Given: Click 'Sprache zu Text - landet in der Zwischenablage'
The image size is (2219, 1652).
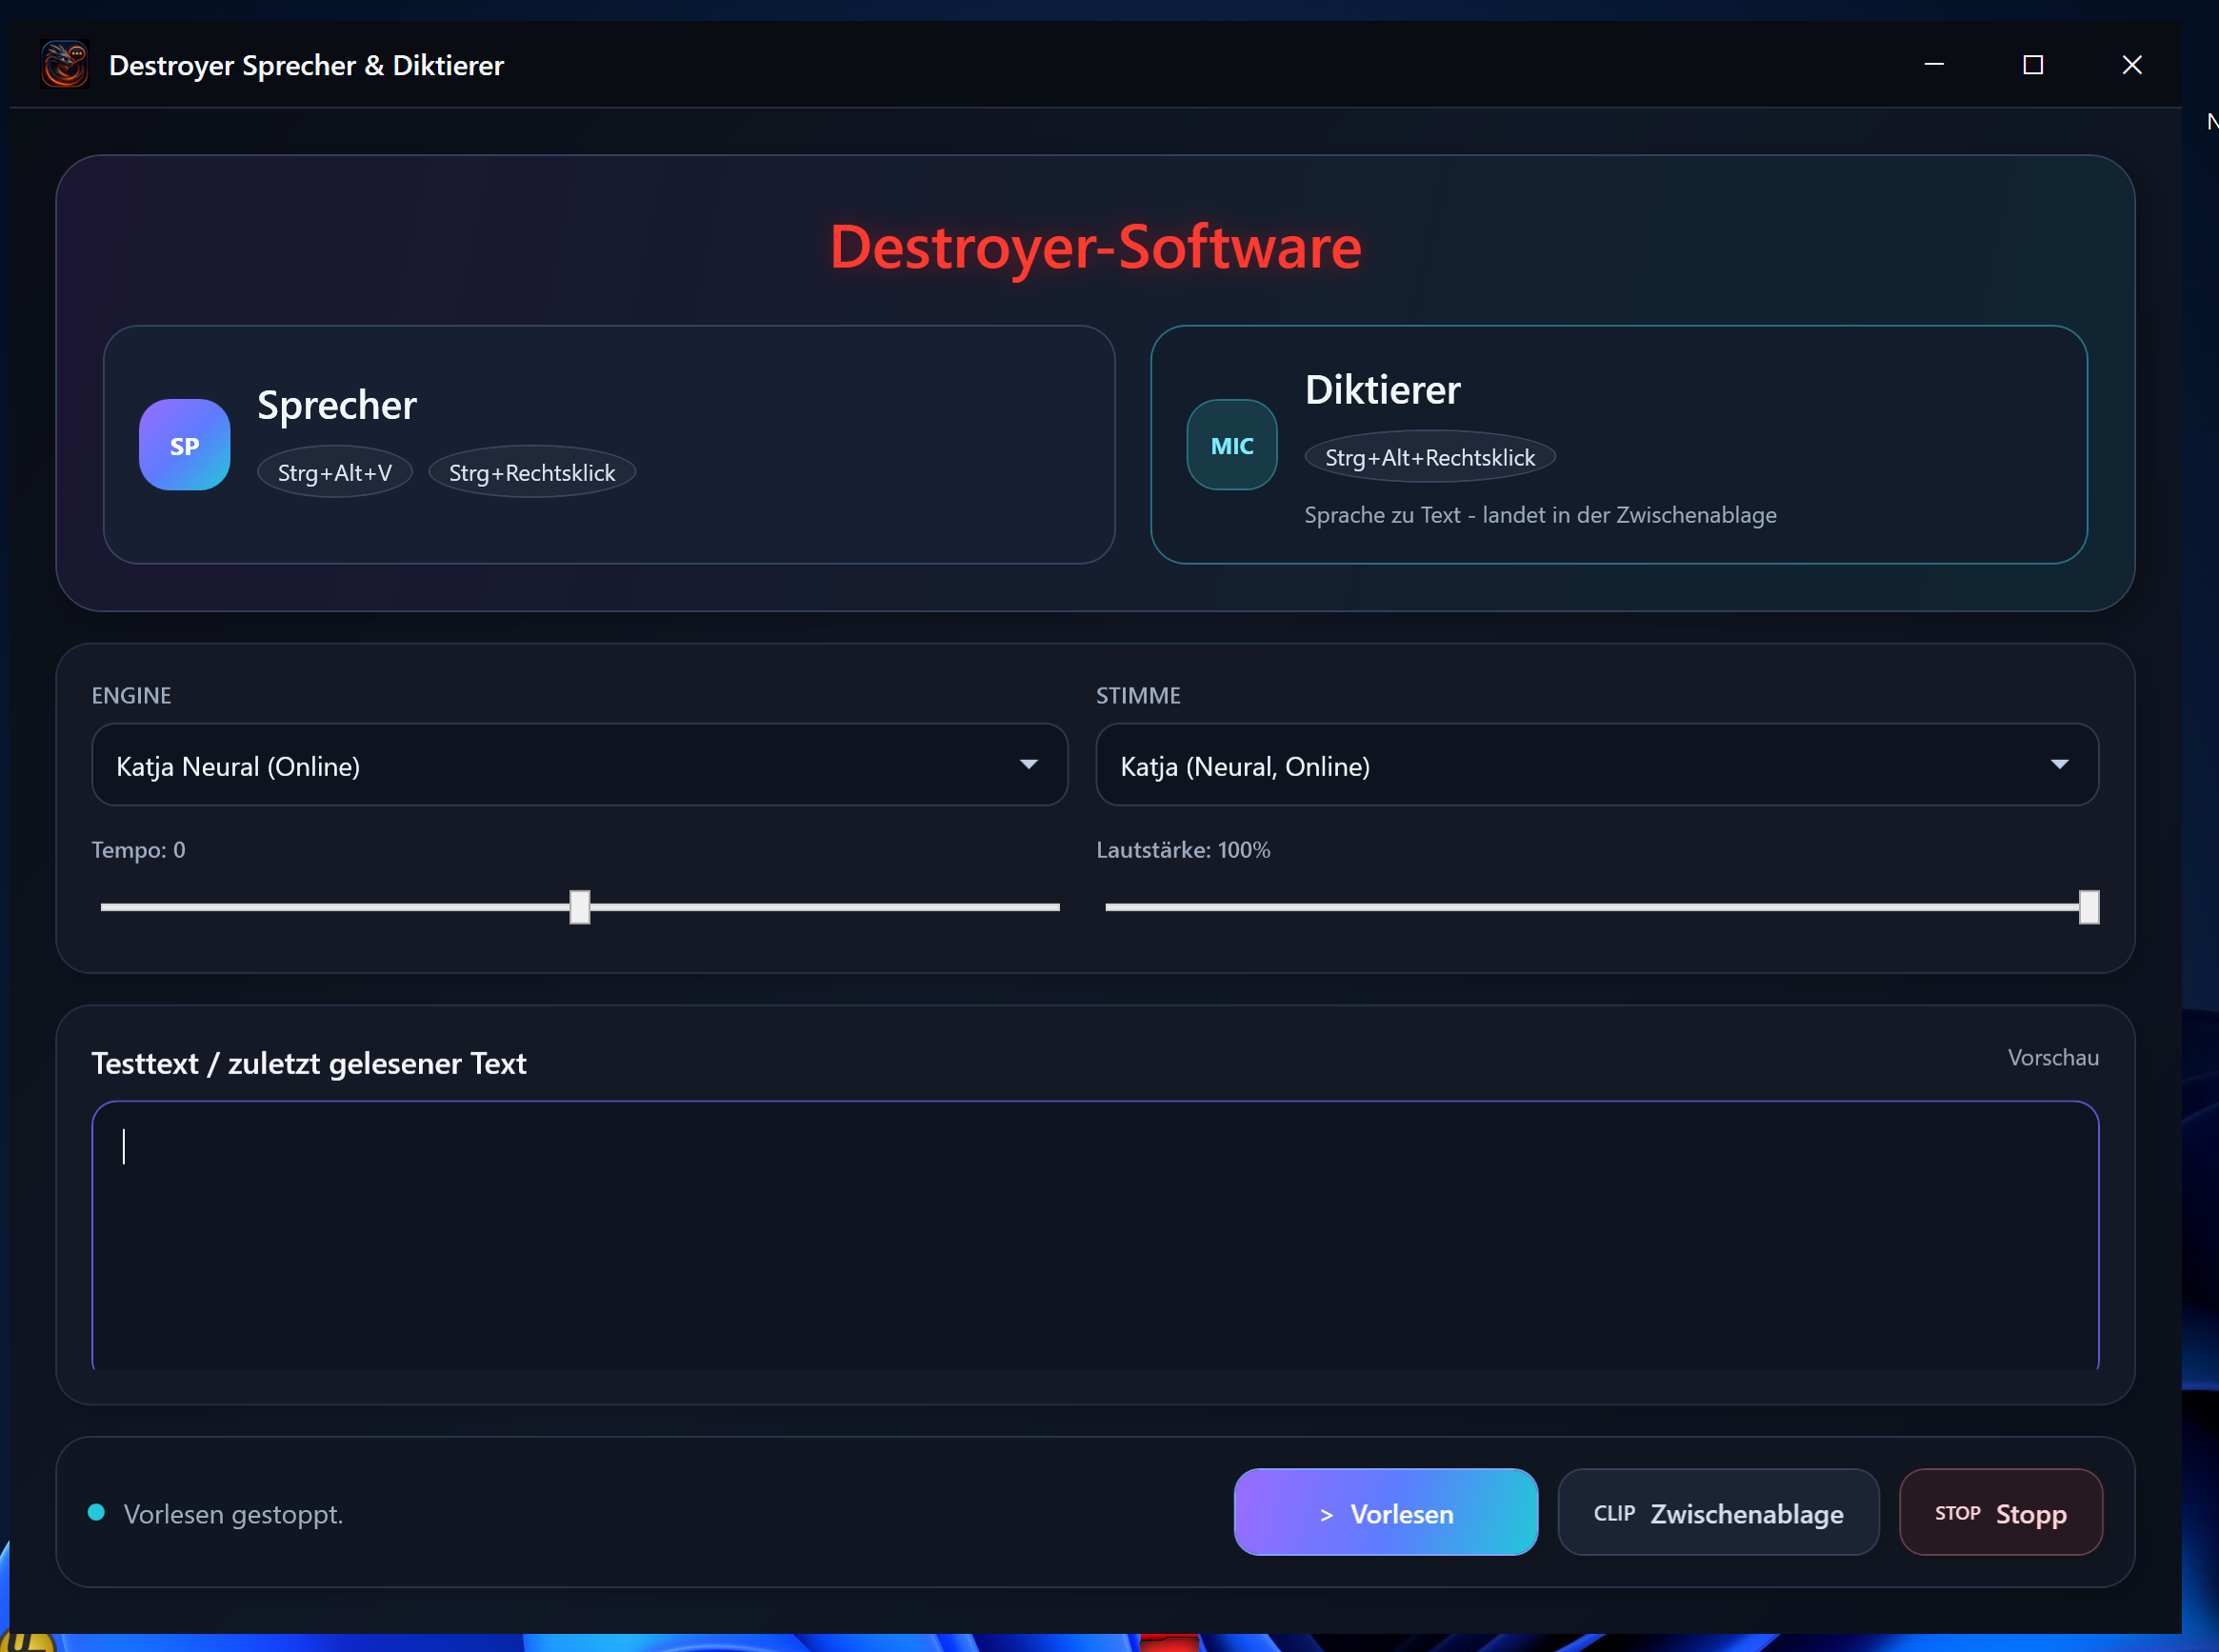Looking at the screenshot, I should coord(1540,515).
